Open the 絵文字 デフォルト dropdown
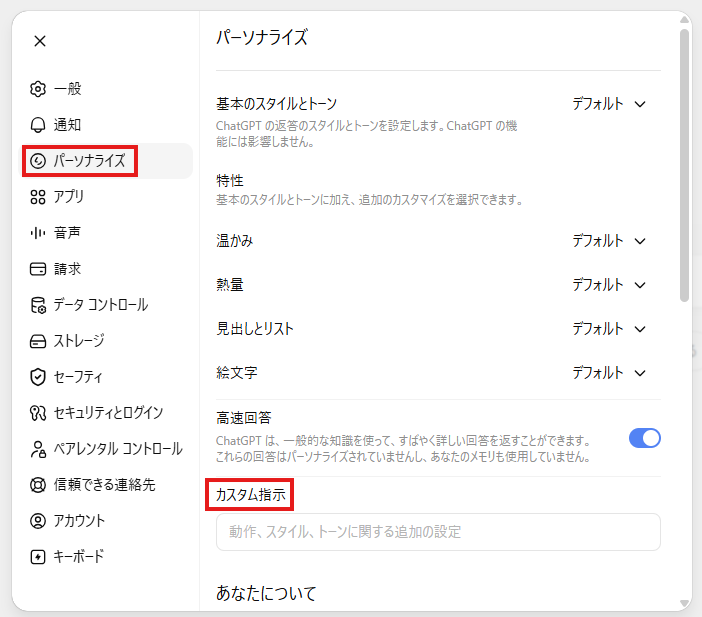The width and height of the screenshot is (702, 617). [x=609, y=373]
